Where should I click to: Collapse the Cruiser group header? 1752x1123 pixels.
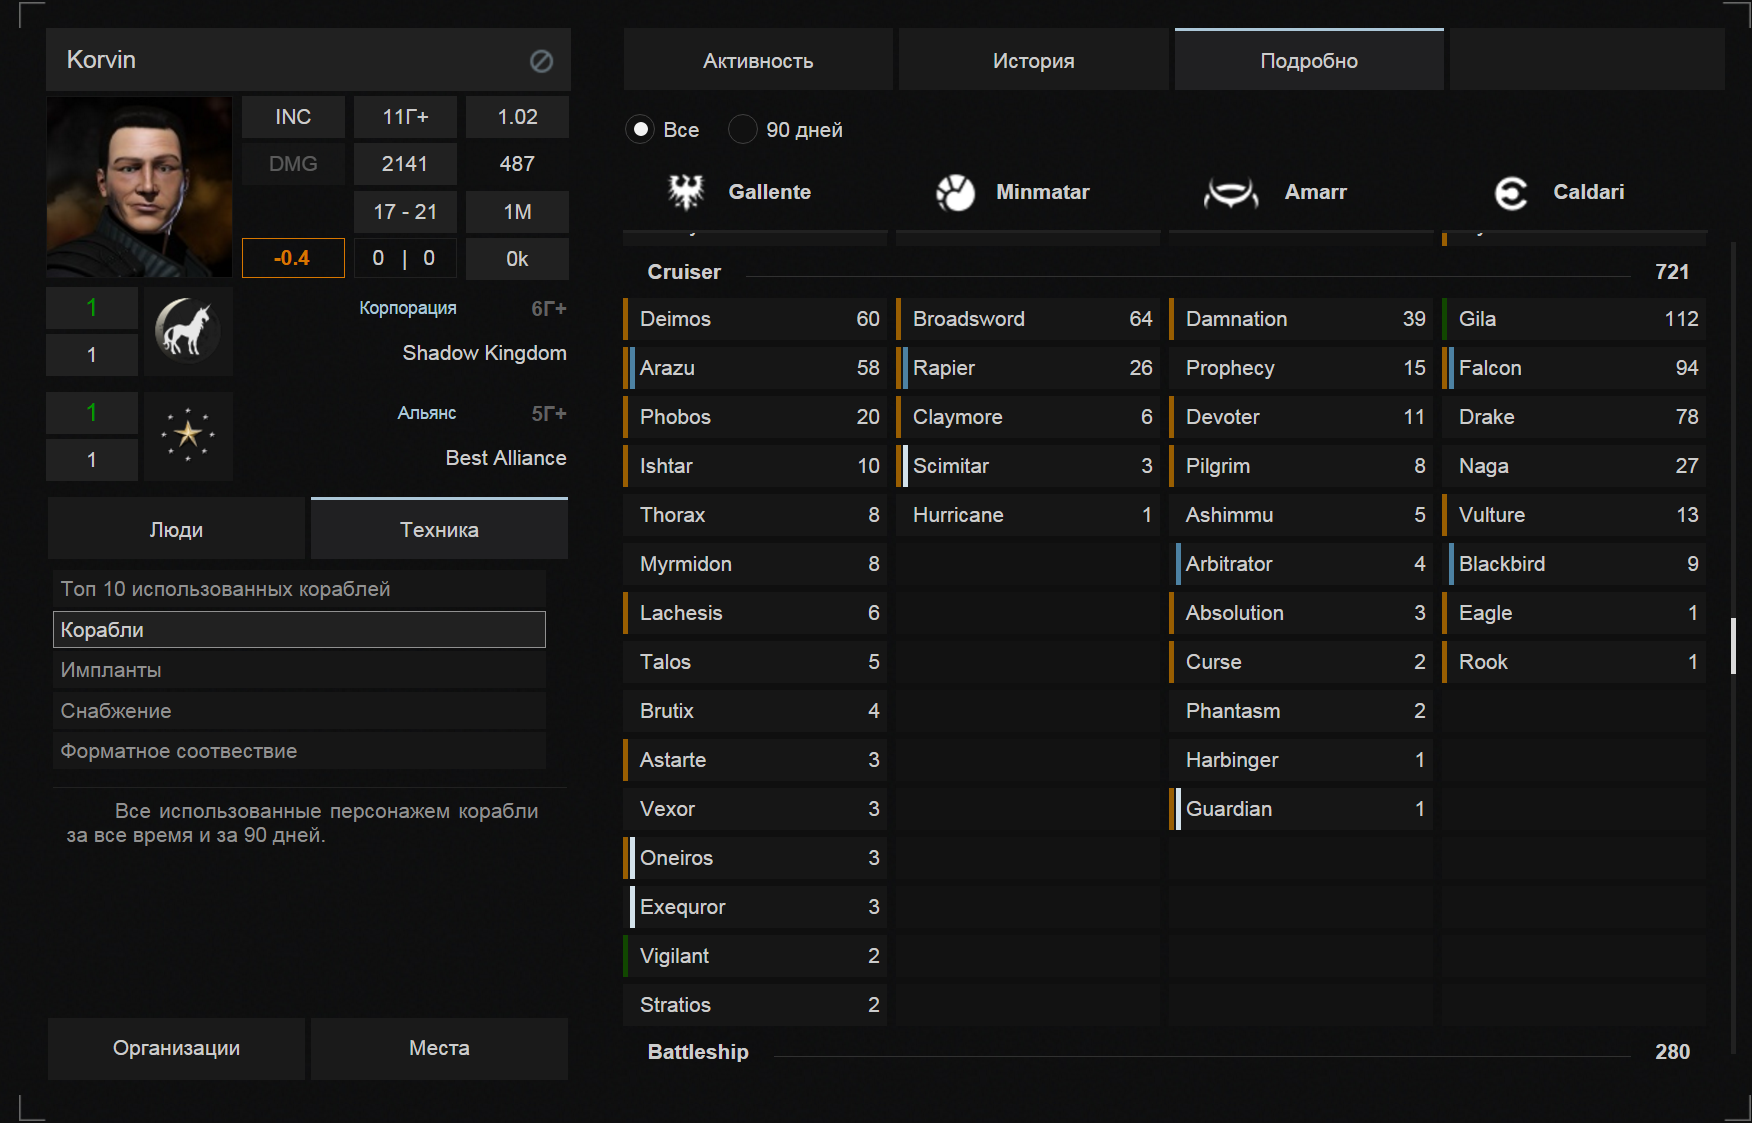tap(1165, 272)
